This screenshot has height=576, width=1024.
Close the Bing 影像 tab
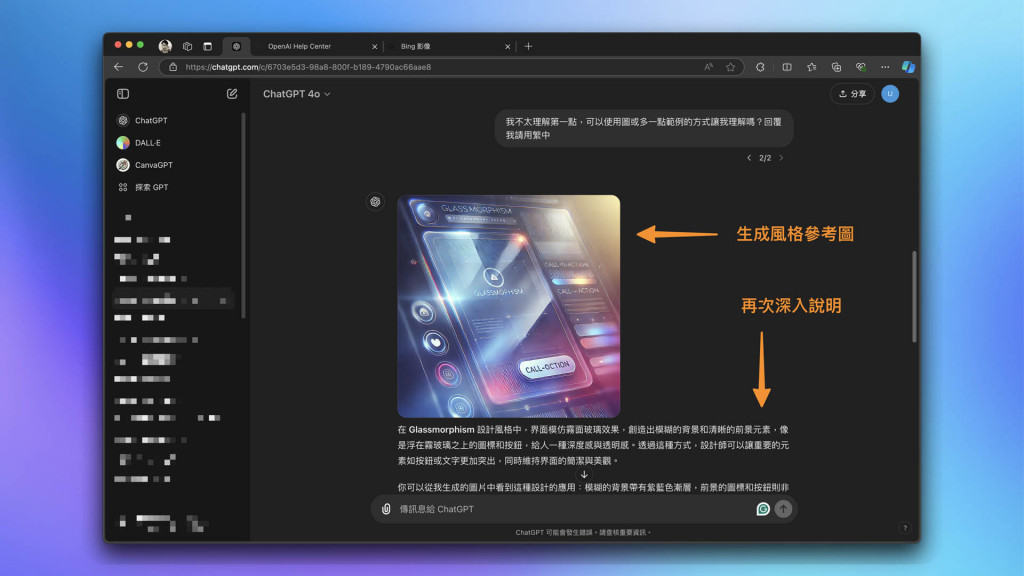(507, 46)
